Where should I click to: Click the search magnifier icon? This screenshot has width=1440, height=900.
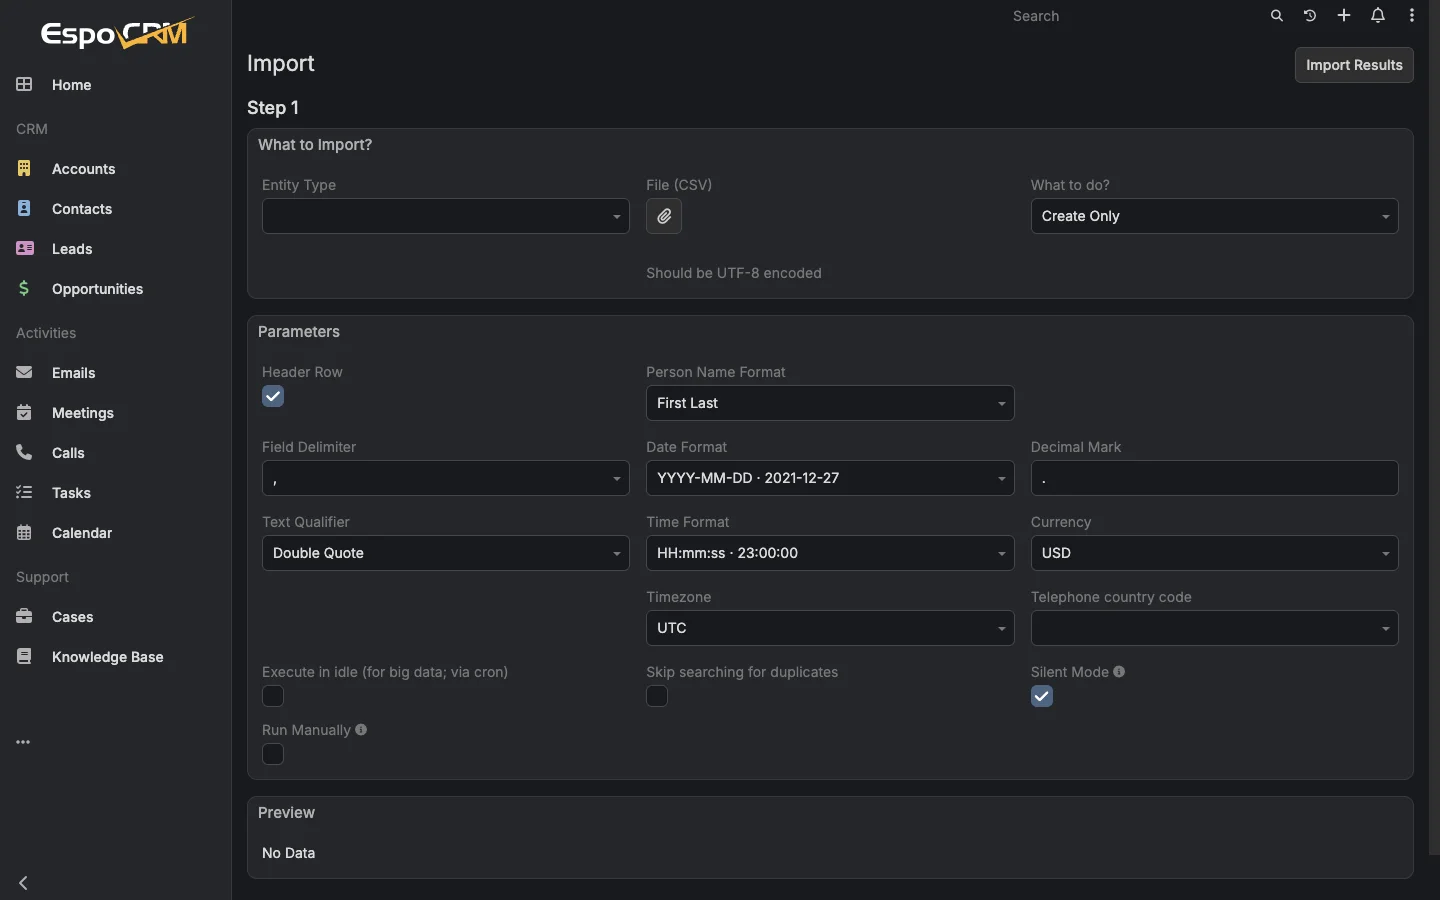point(1277,16)
